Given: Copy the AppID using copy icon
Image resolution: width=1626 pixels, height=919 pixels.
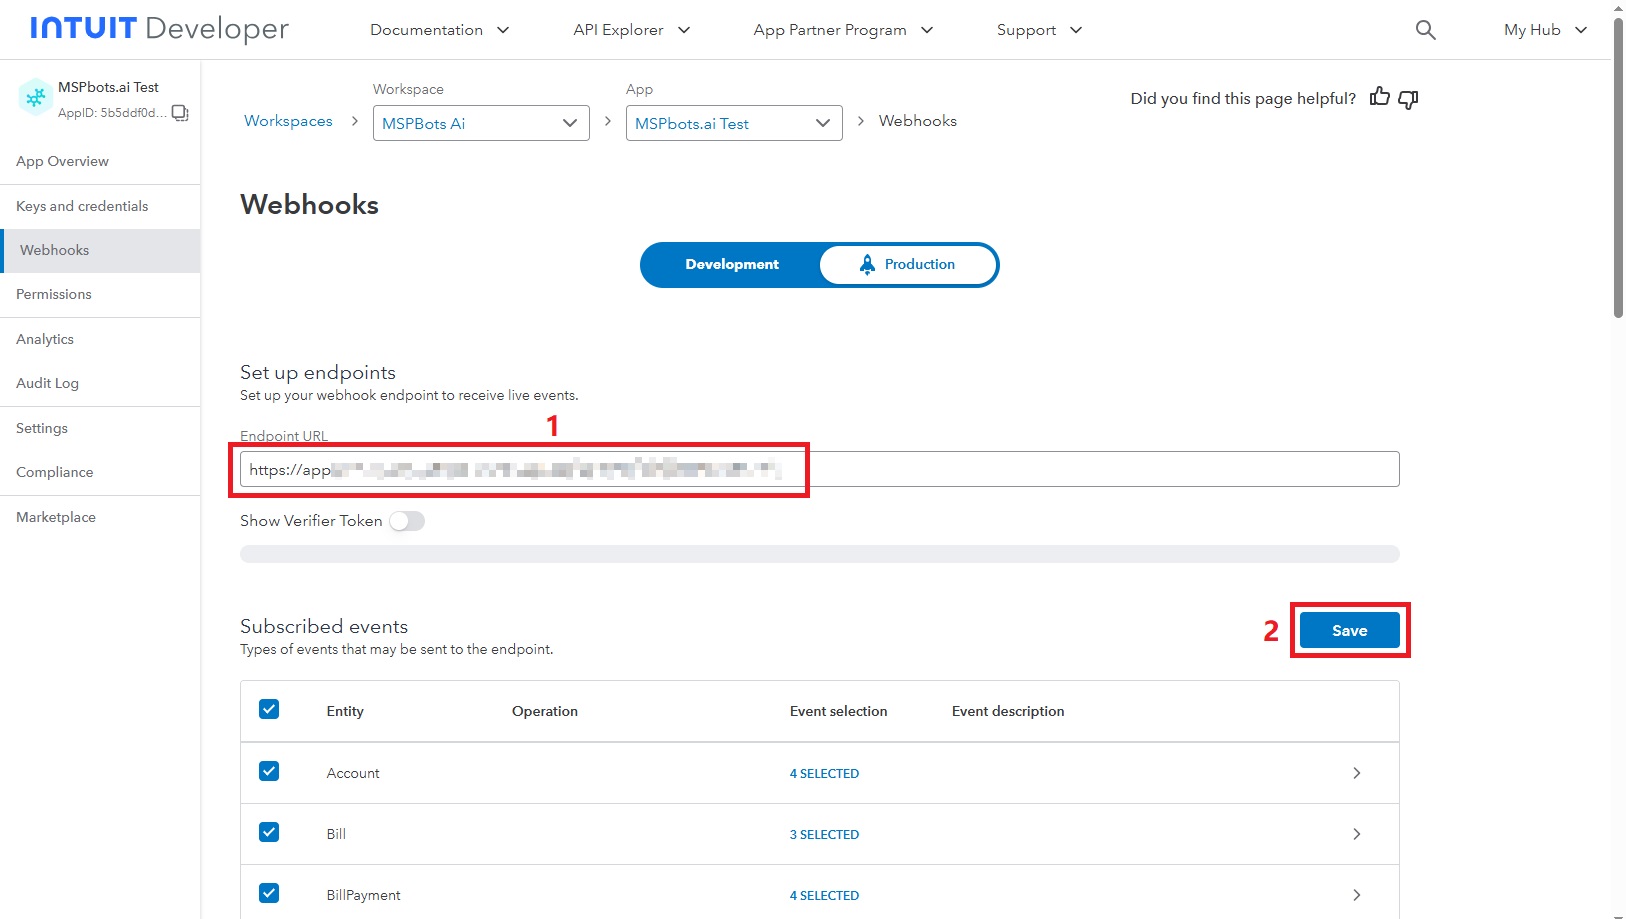Looking at the screenshot, I should [x=180, y=113].
